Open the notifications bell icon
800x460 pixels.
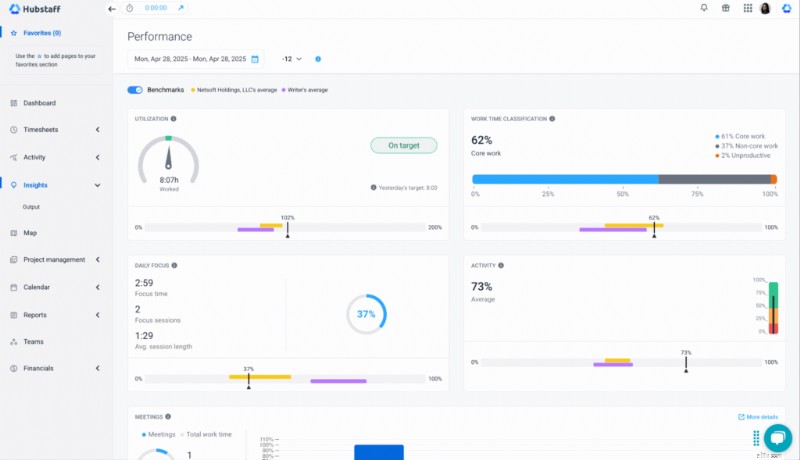[x=704, y=8]
